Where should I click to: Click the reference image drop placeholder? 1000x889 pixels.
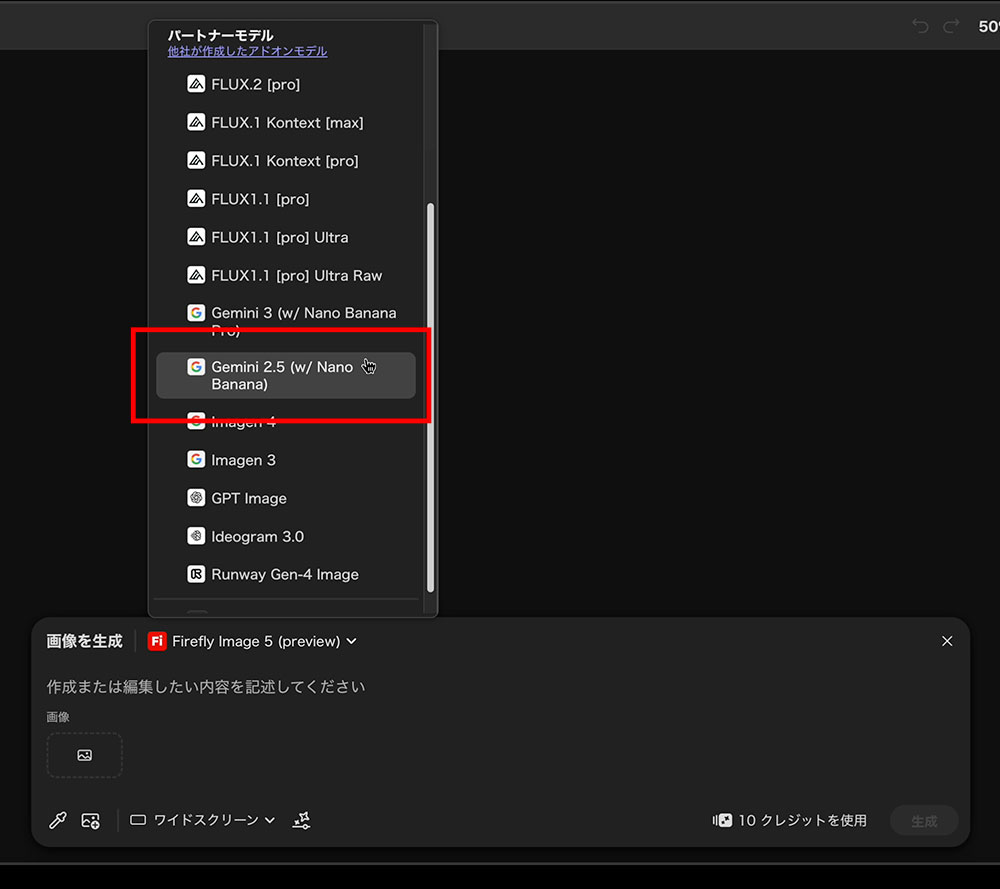coord(84,755)
